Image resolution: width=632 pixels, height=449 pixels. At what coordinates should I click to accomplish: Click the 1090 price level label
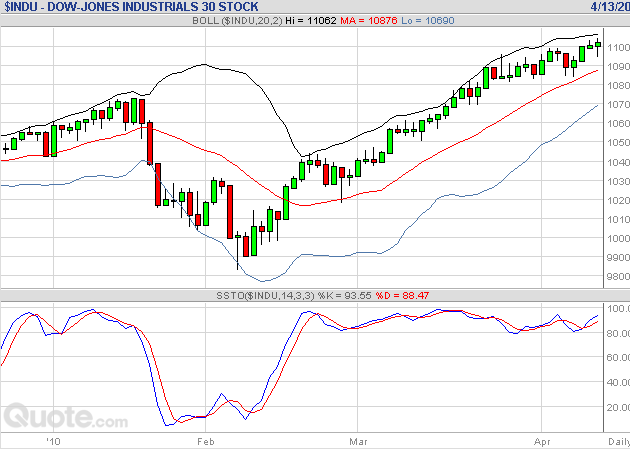pos(618,66)
